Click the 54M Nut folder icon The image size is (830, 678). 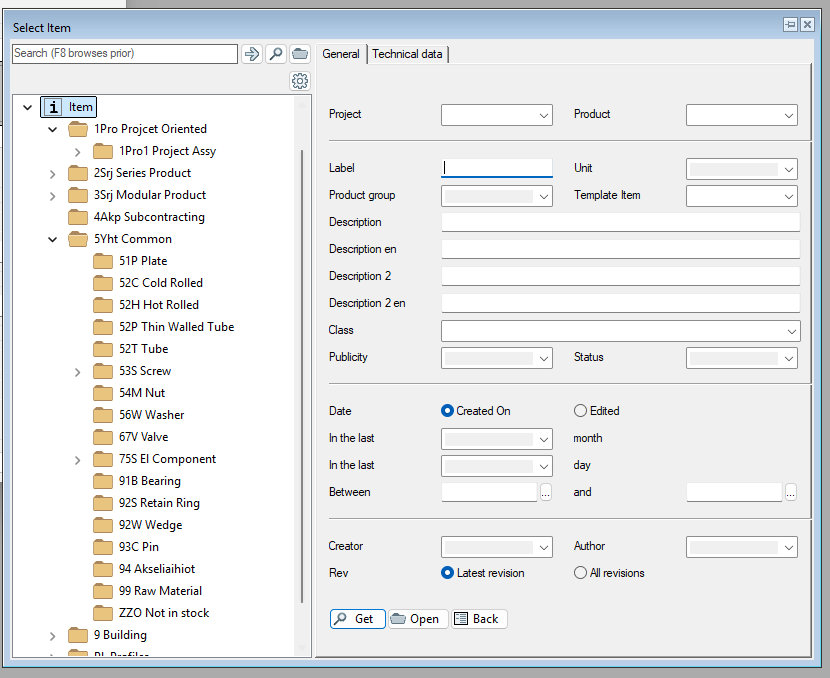tap(103, 393)
